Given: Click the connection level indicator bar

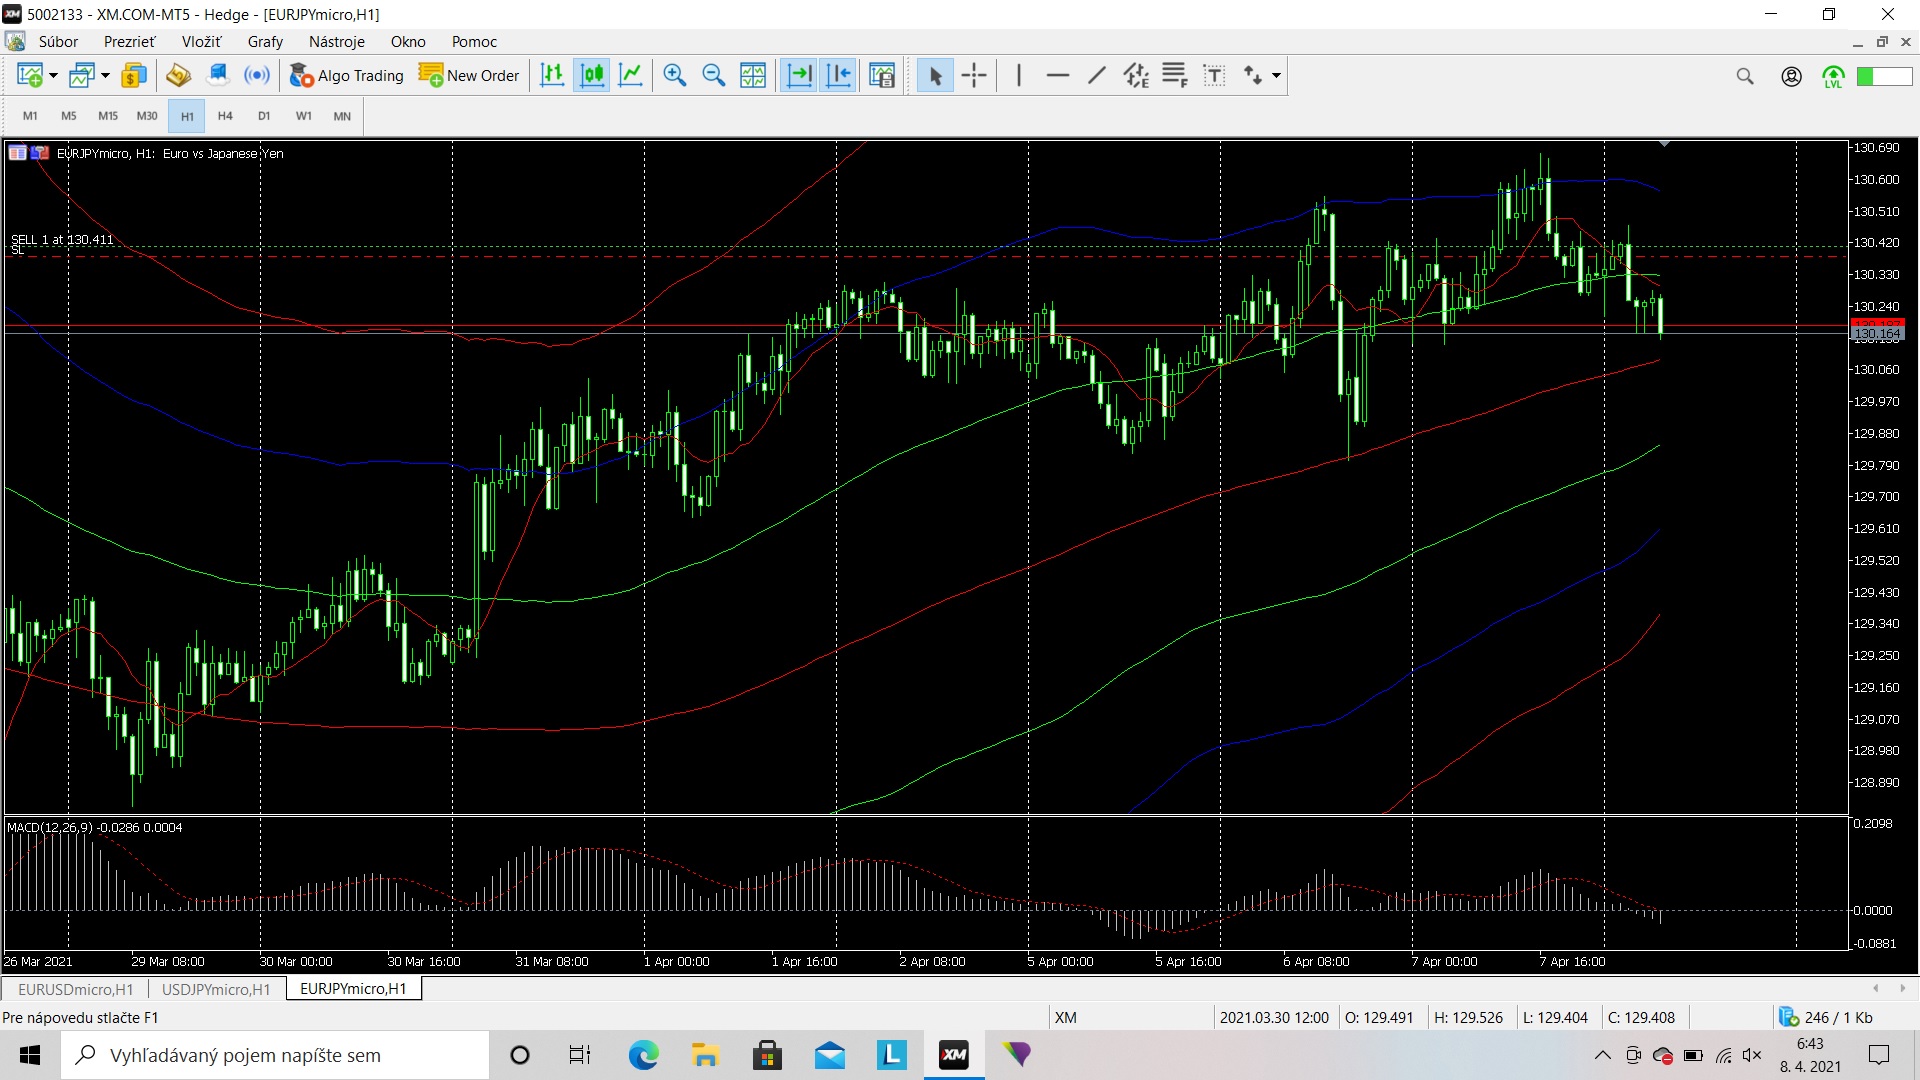Looking at the screenshot, I should 1884,76.
